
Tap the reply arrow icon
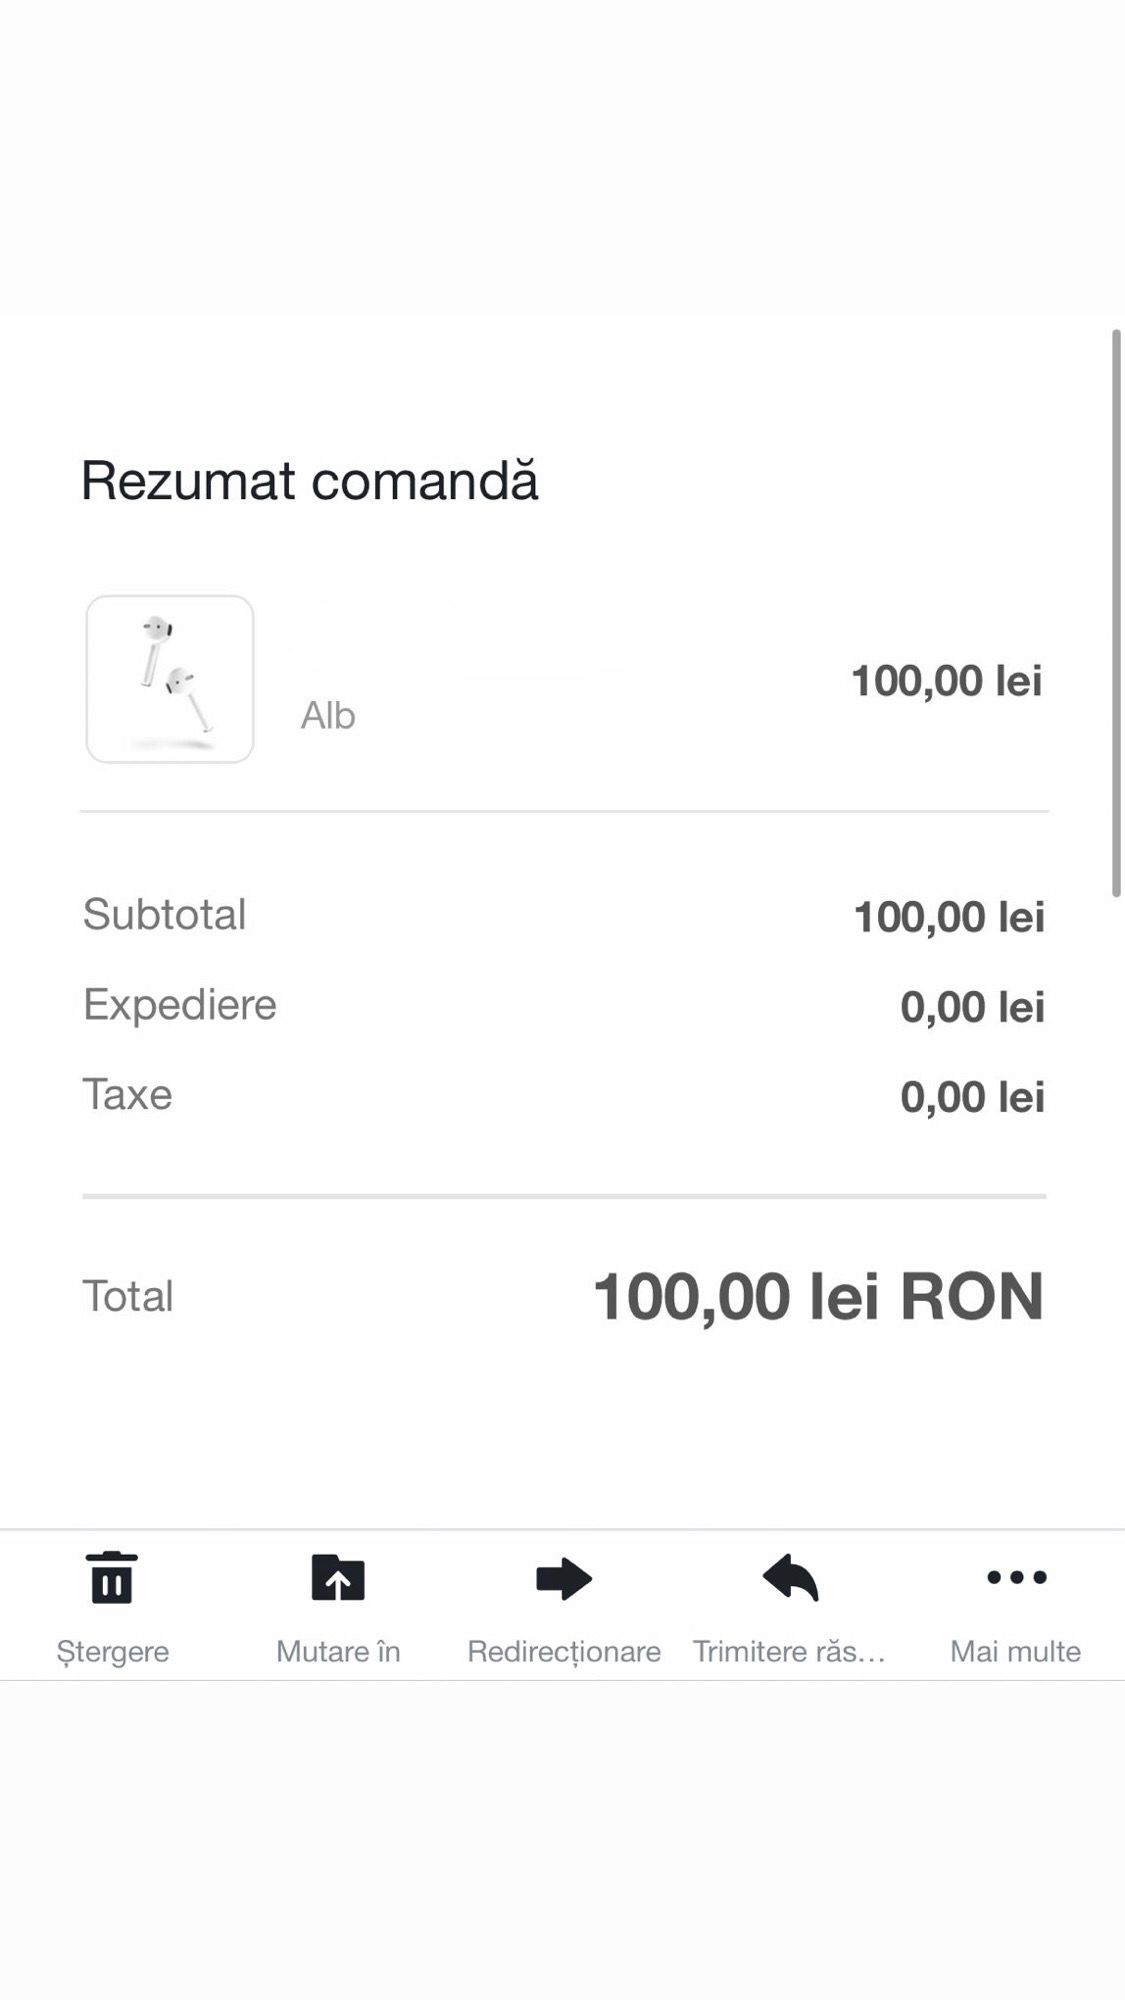coord(790,1577)
